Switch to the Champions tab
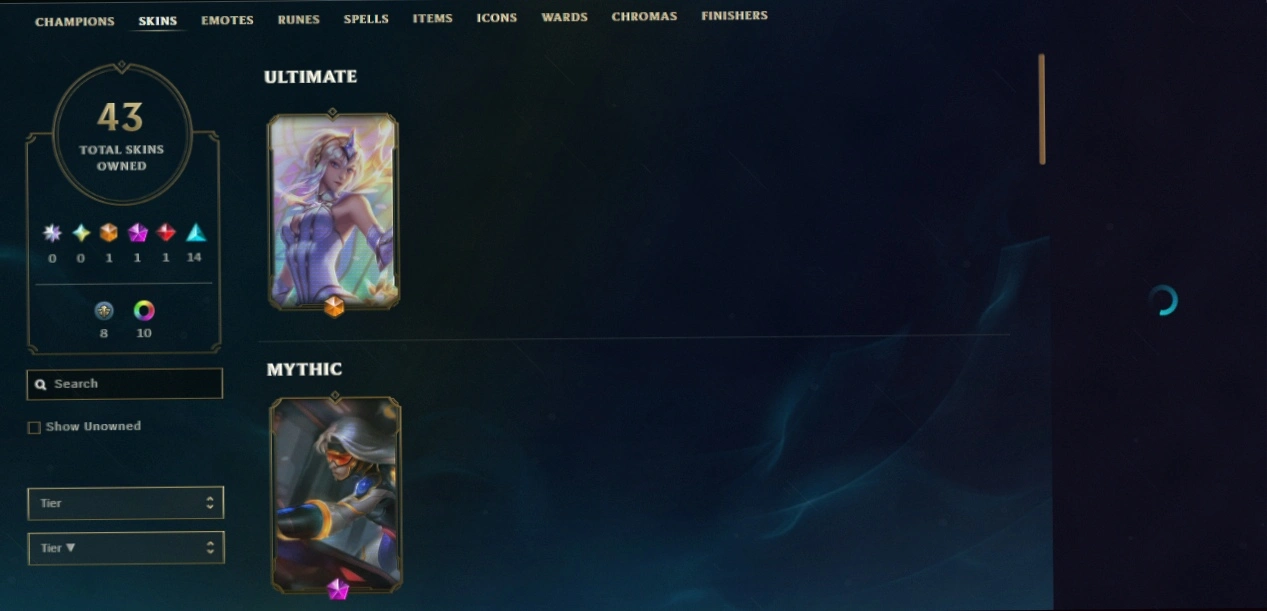1267x611 pixels. point(75,21)
